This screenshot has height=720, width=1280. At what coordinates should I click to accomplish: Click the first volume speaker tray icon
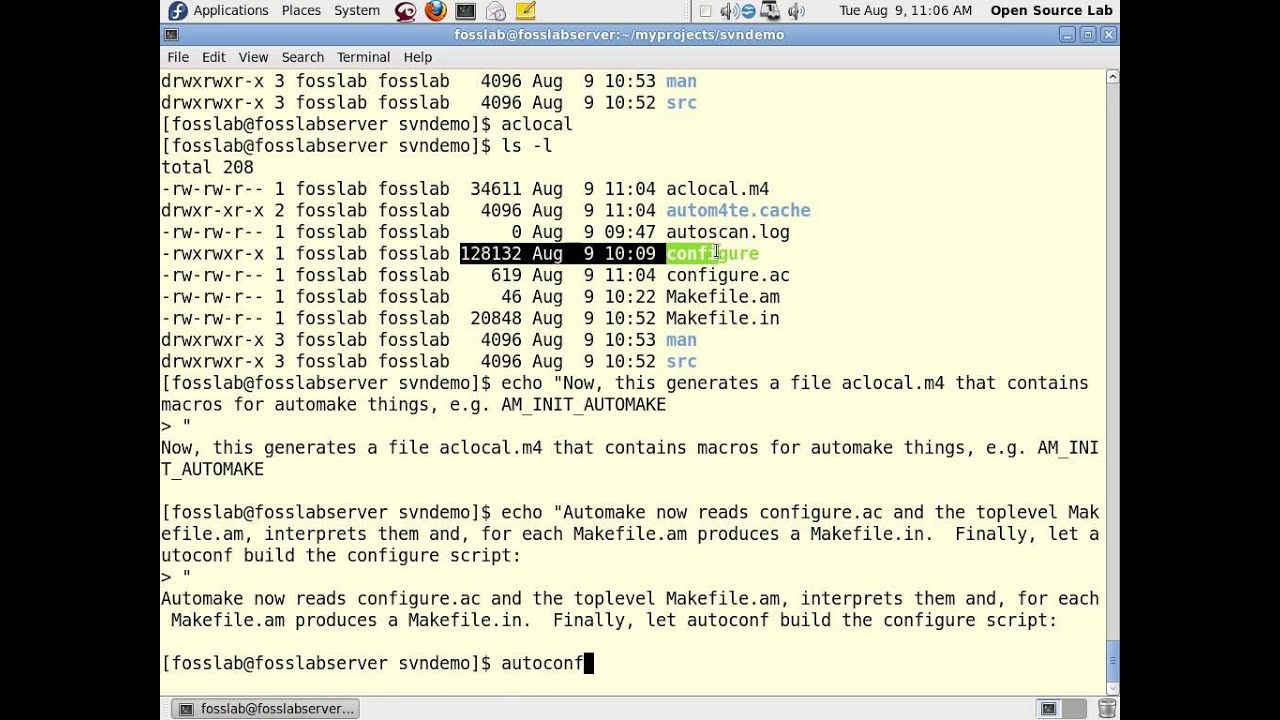(728, 11)
